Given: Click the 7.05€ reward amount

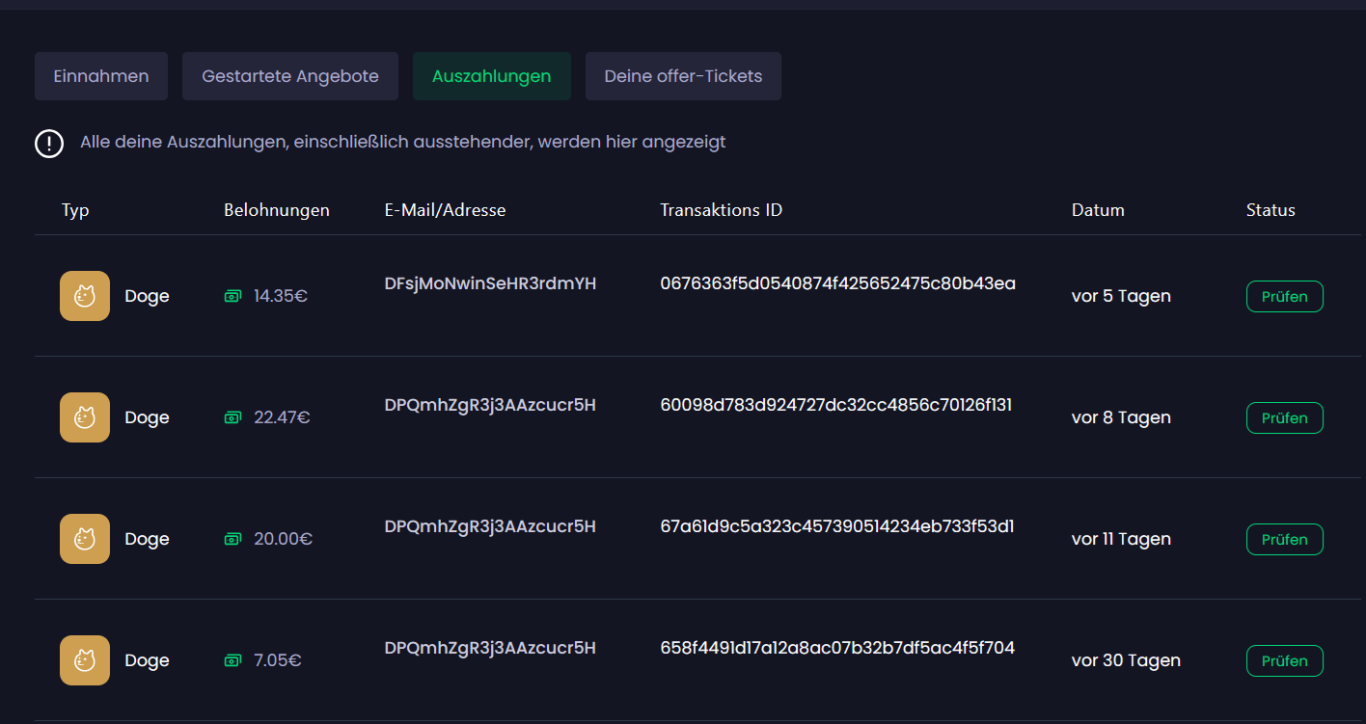Looking at the screenshot, I should pyautogui.click(x=278, y=661).
